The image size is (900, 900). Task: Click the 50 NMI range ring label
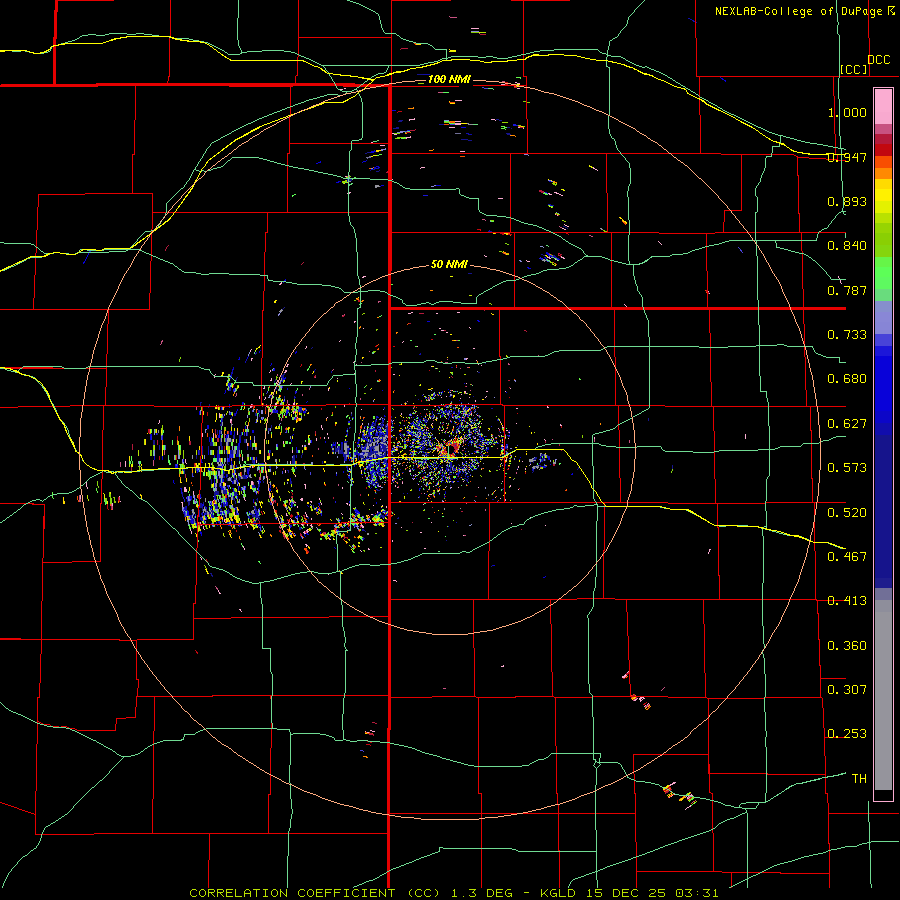tap(449, 264)
